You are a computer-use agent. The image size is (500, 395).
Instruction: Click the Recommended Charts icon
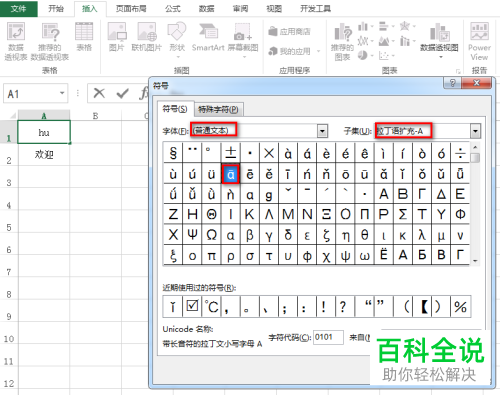tap(342, 42)
